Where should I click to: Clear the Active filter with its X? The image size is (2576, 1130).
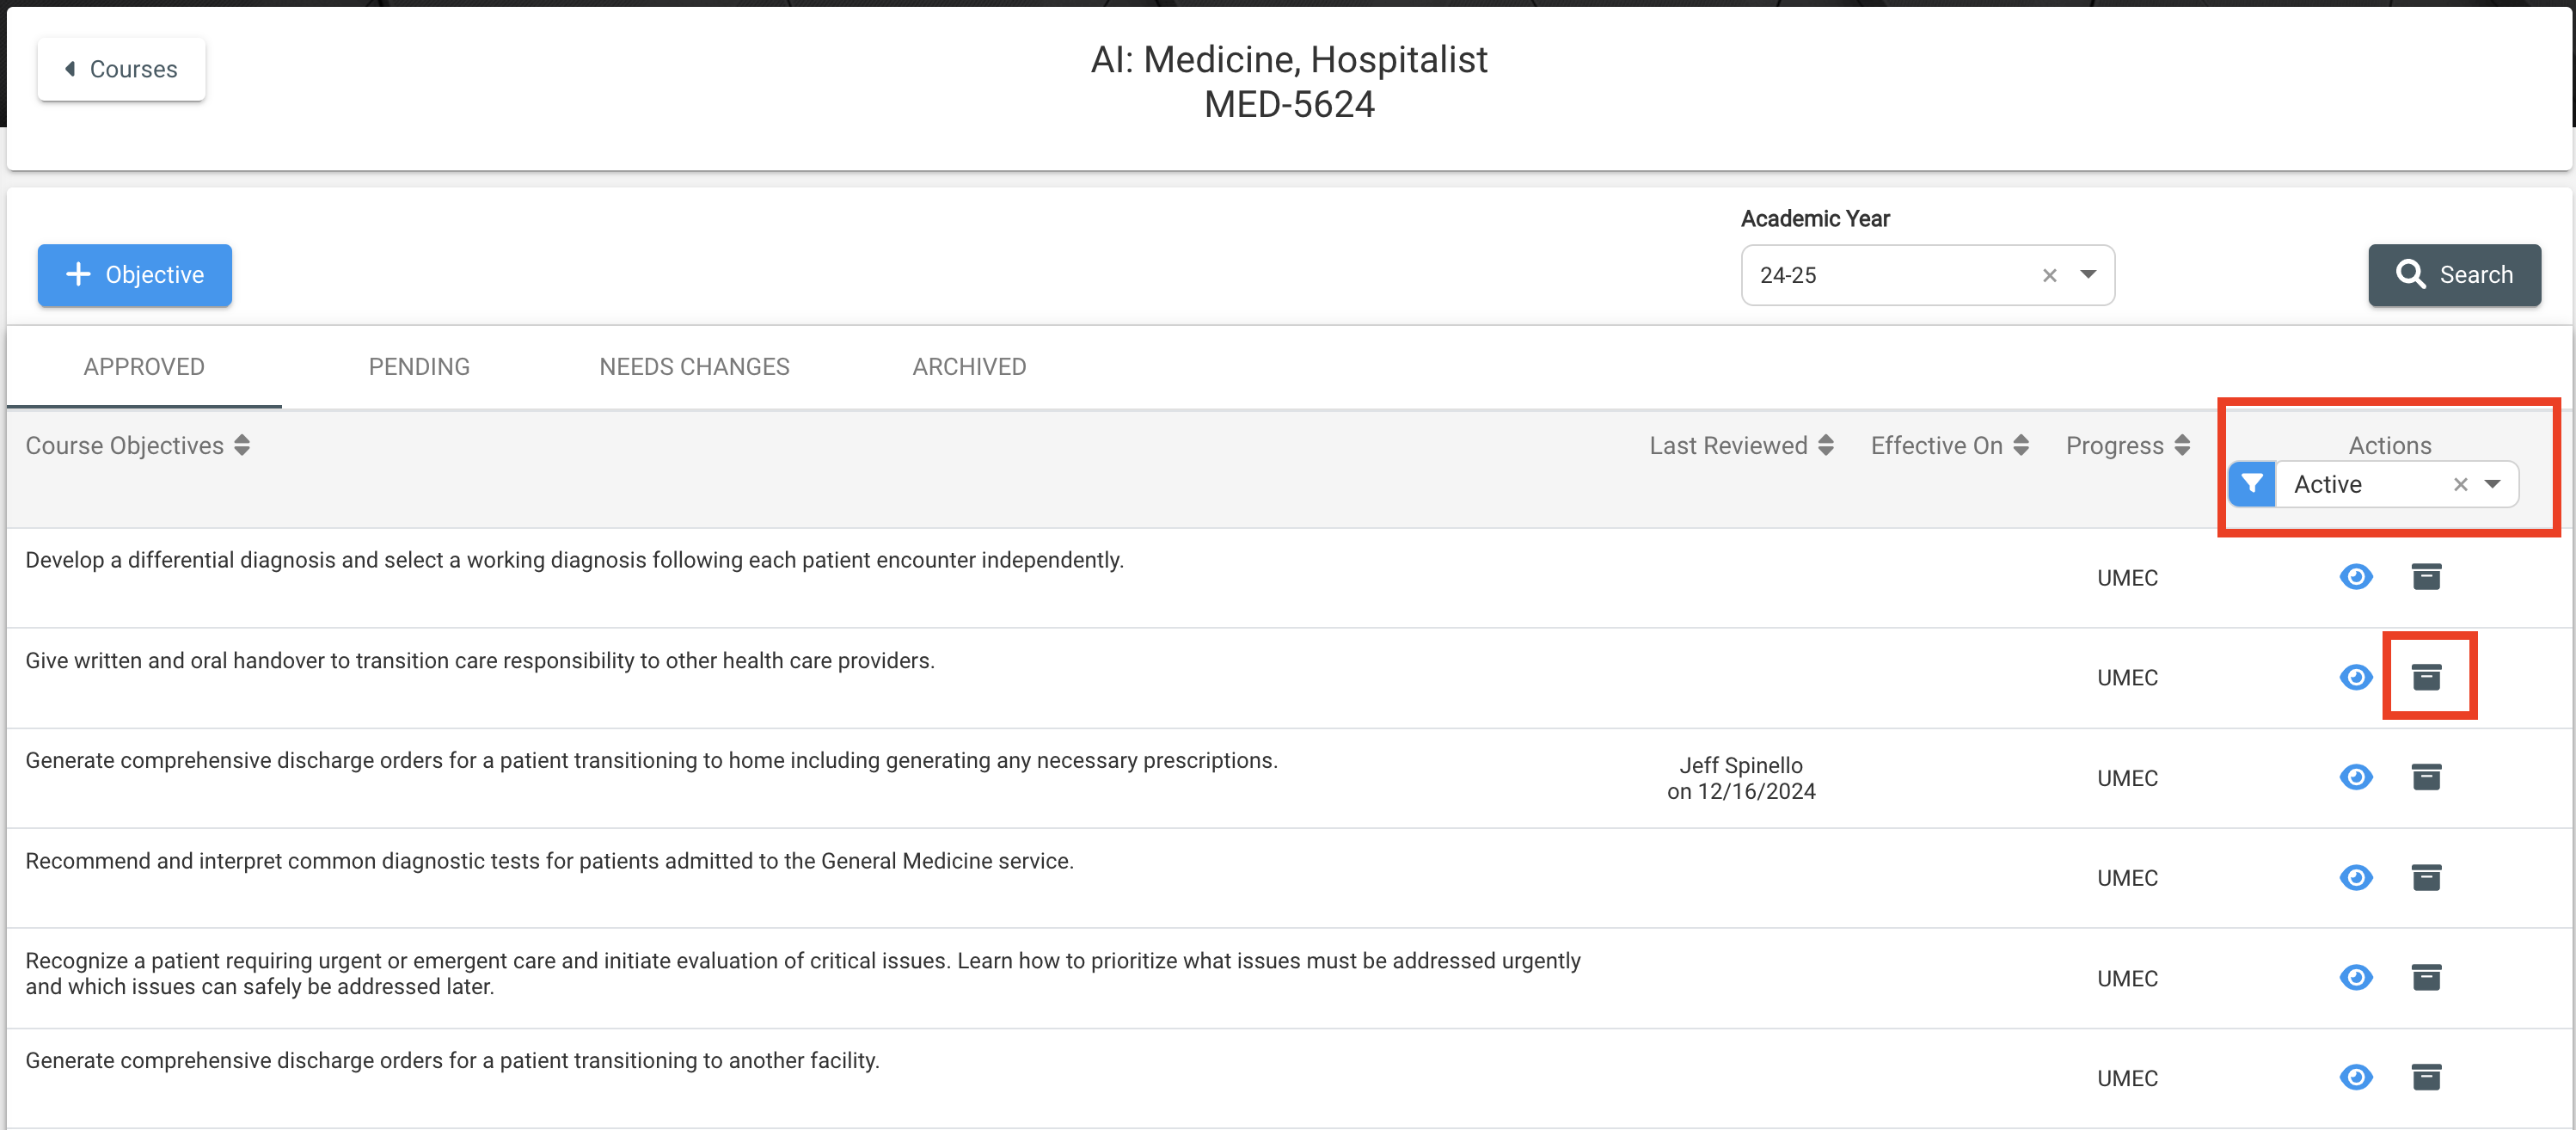pyautogui.click(x=2460, y=485)
